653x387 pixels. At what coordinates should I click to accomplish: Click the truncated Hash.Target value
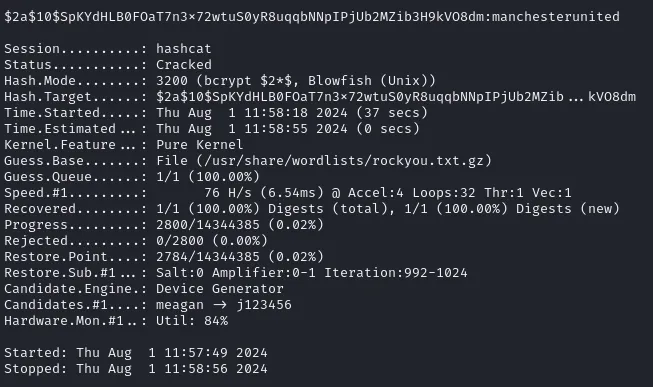[x=396, y=97]
